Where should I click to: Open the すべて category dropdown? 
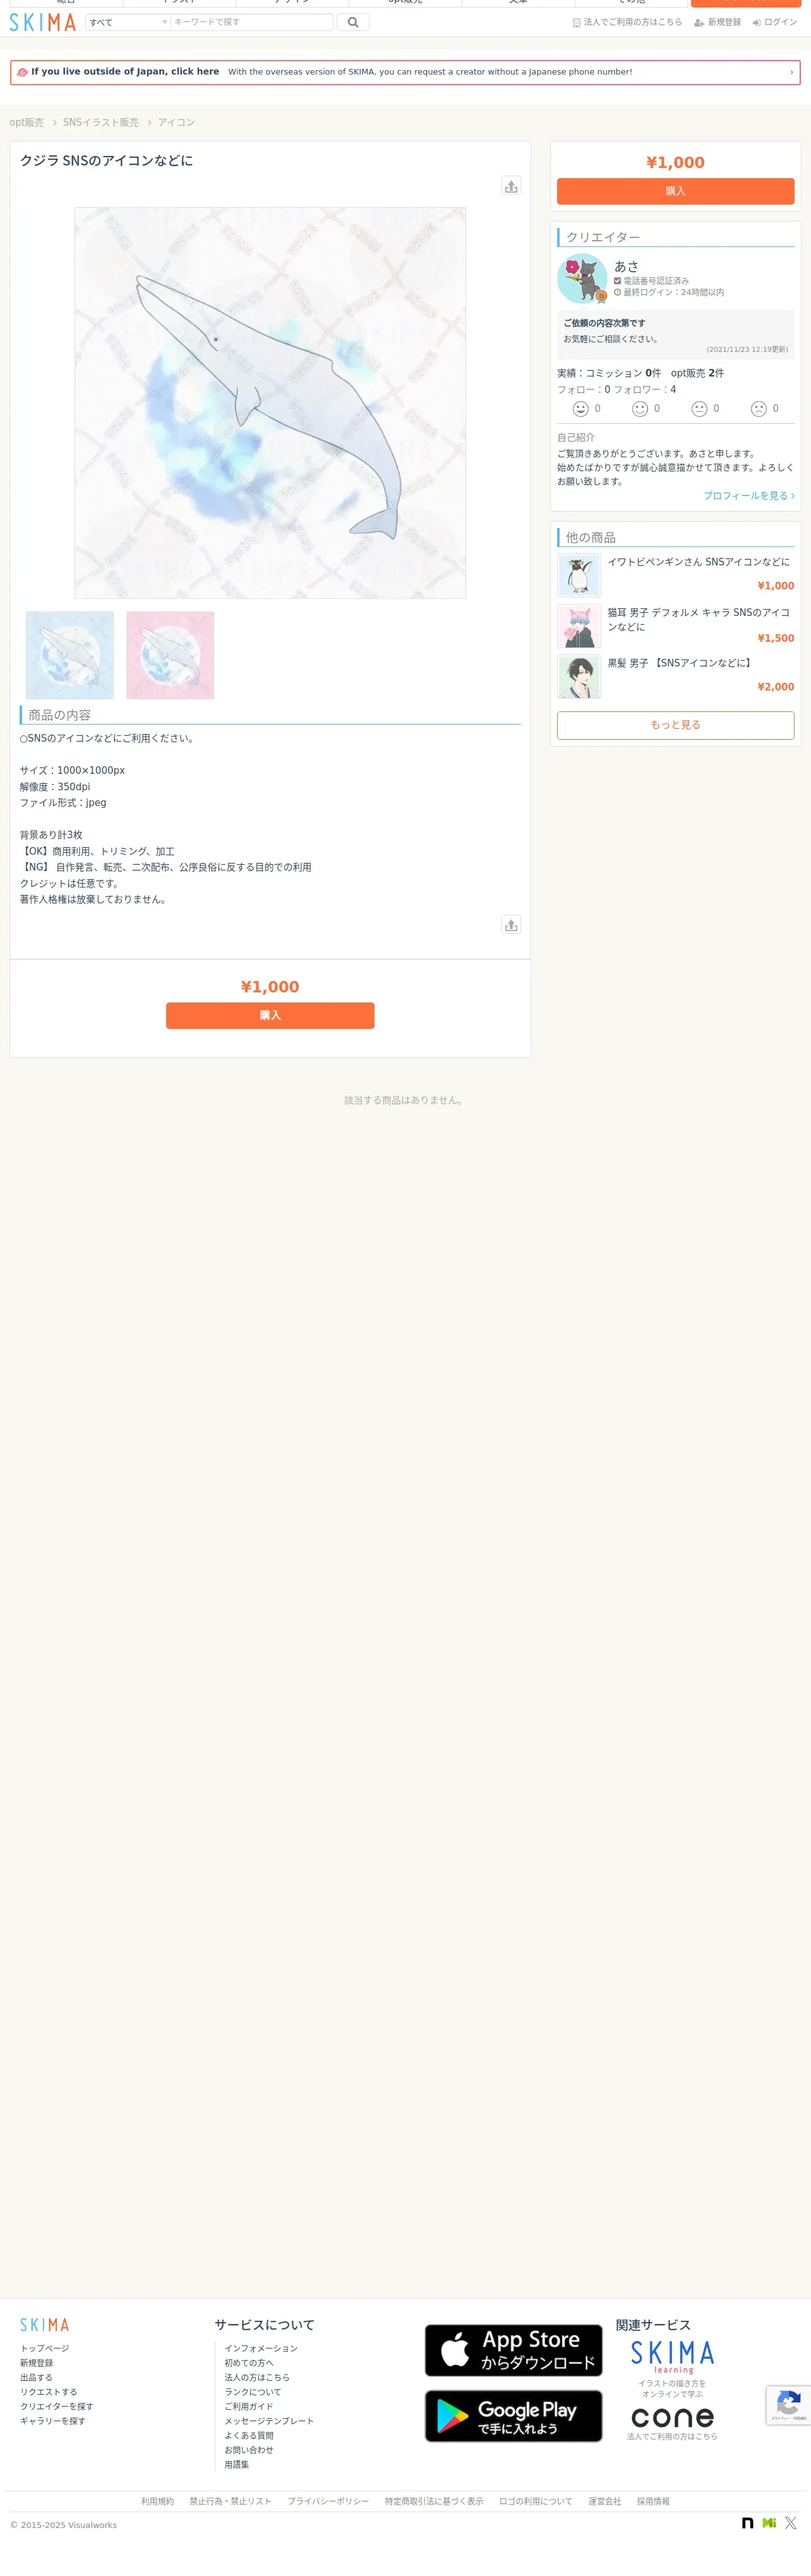(128, 22)
